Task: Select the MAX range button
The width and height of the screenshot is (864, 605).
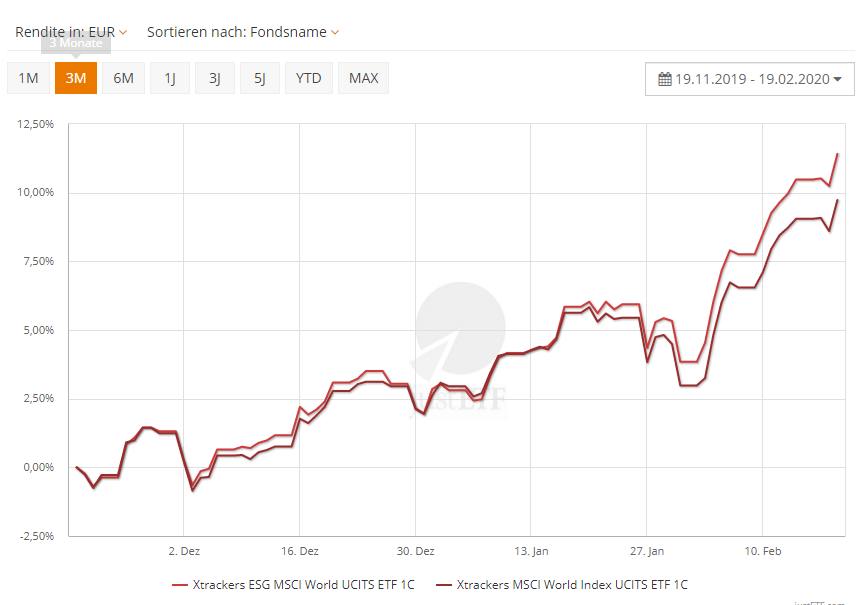Action: [x=363, y=78]
